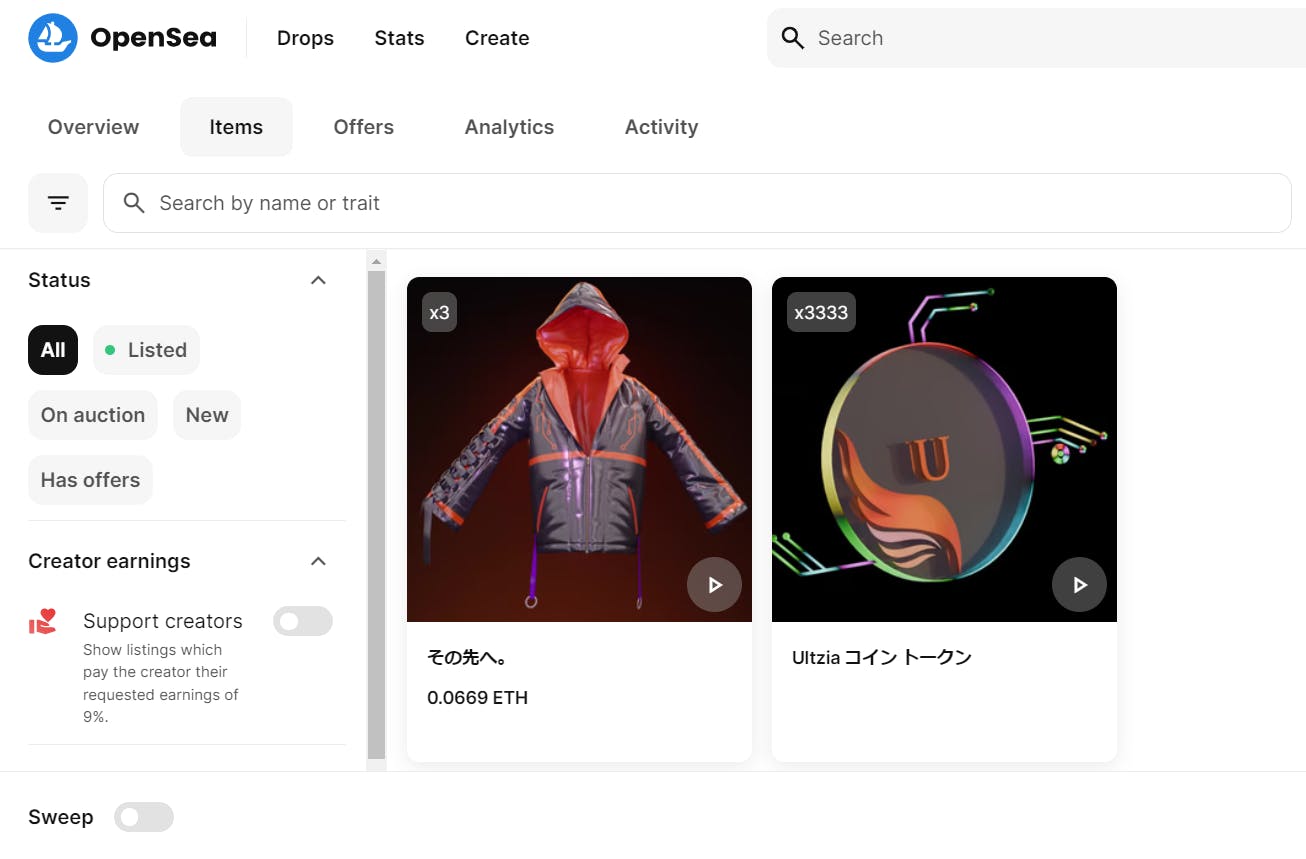Open the Drops link in navigation

305,38
